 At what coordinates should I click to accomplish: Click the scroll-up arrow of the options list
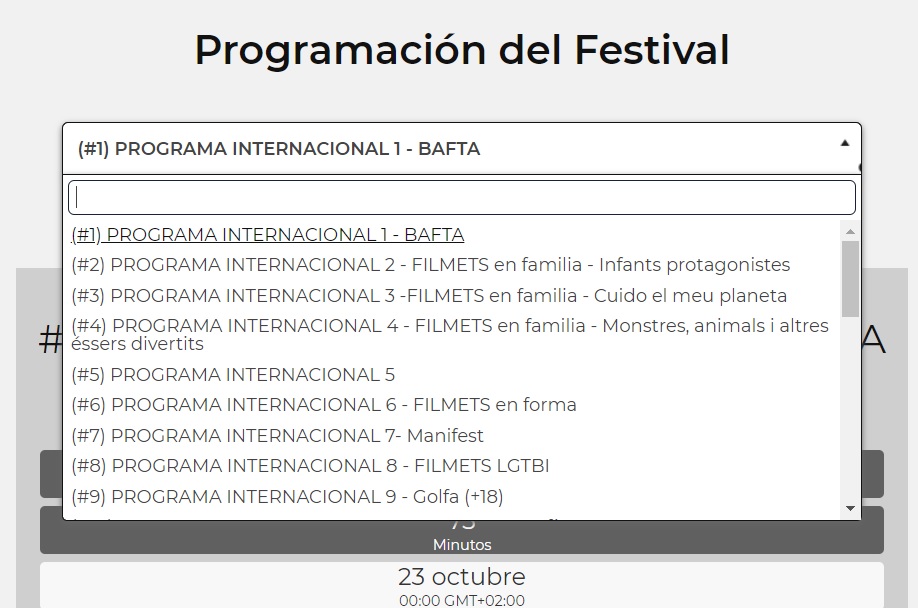850,232
